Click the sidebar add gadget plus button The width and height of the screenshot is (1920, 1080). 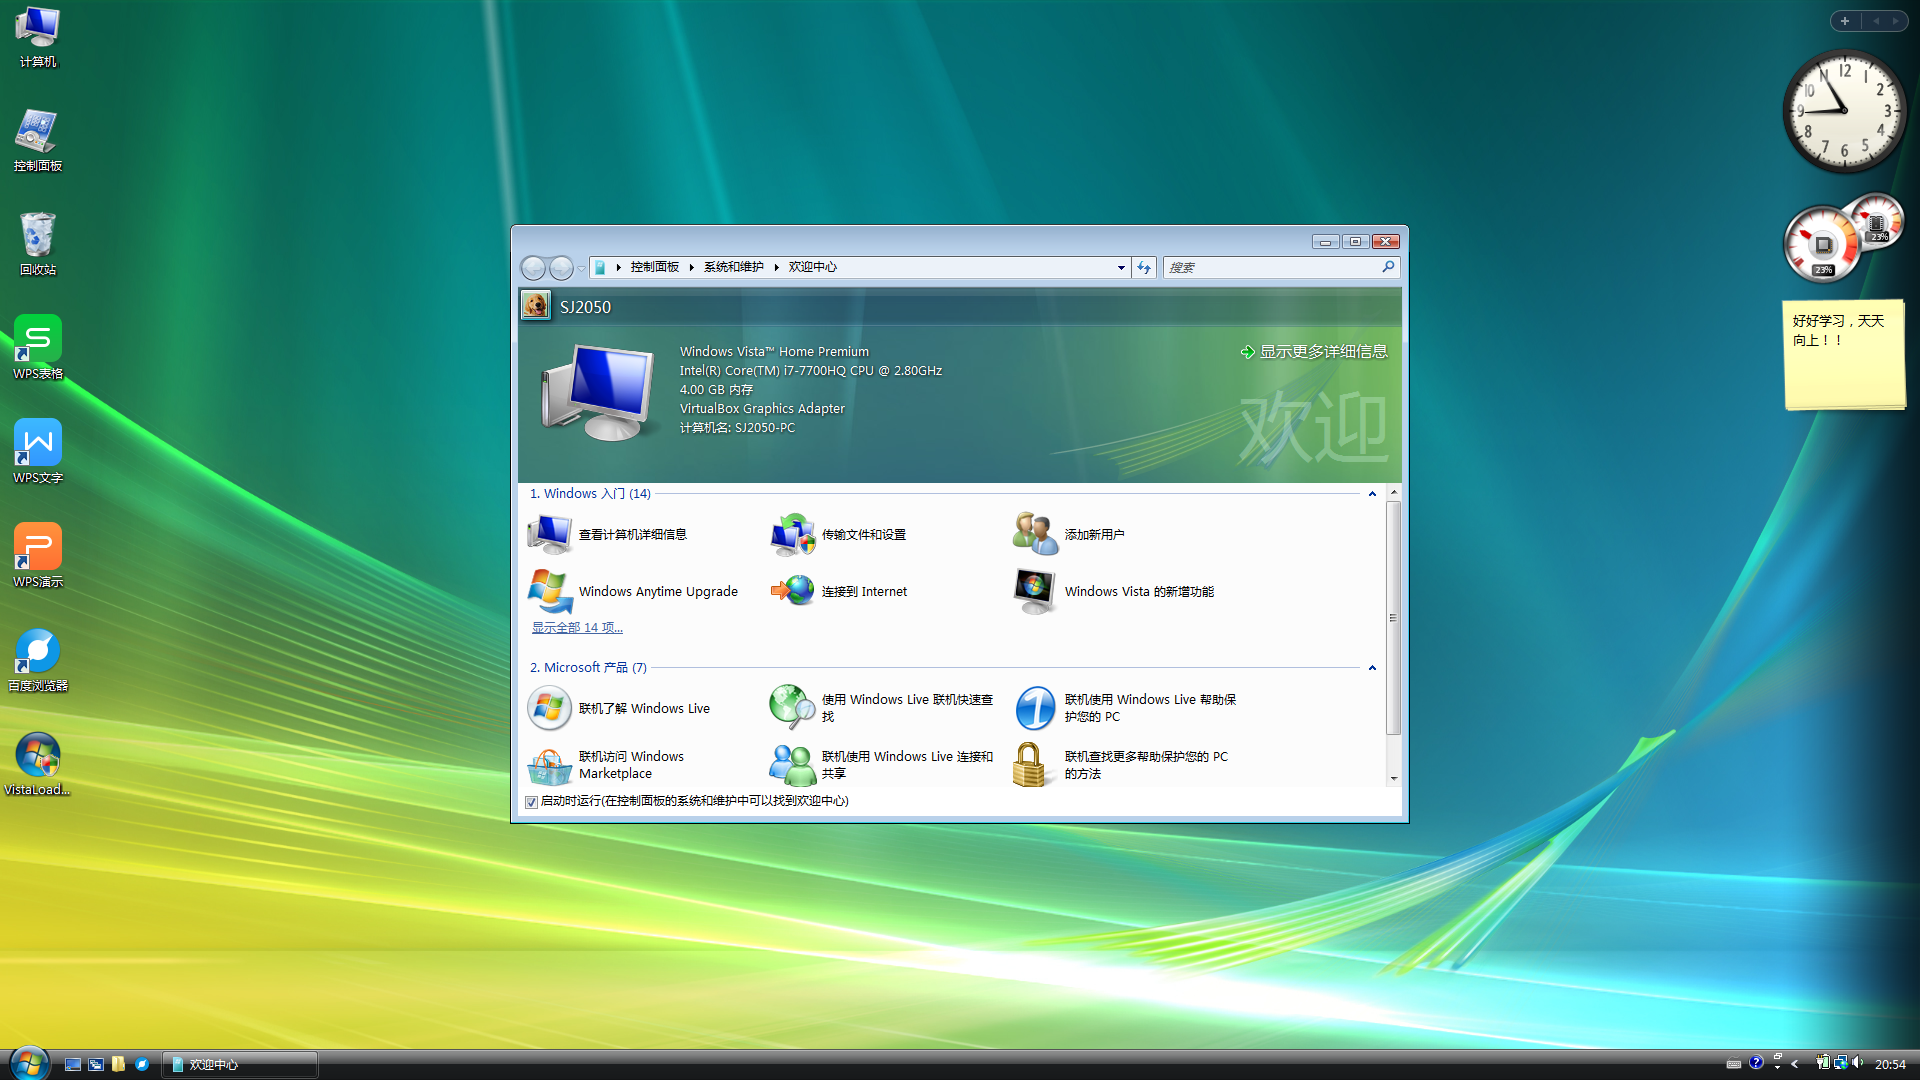coord(1845,21)
